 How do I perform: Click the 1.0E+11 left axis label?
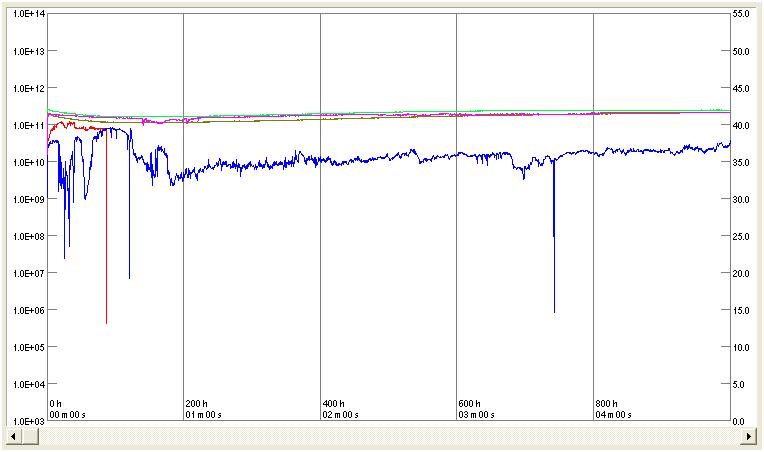tap(29, 125)
